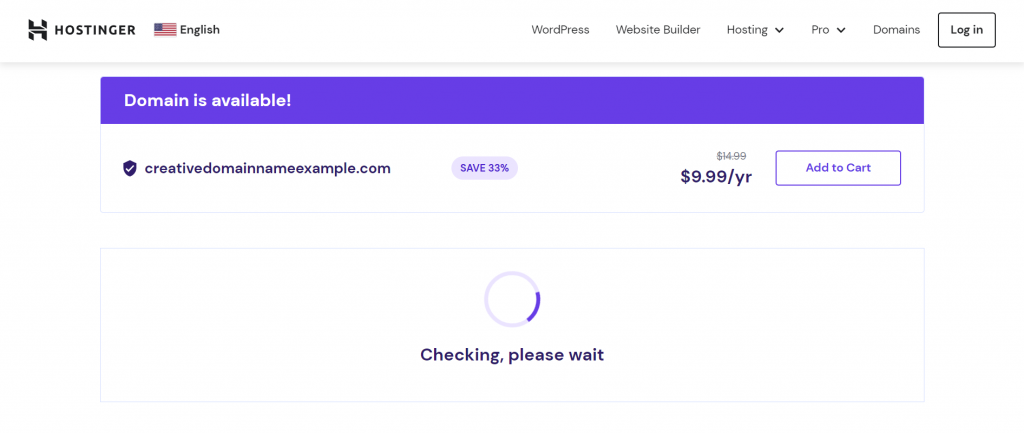Image resolution: width=1024 pixels, height=433 pixels.
Task: Click the US flag icon
Action: pos(165,30)
